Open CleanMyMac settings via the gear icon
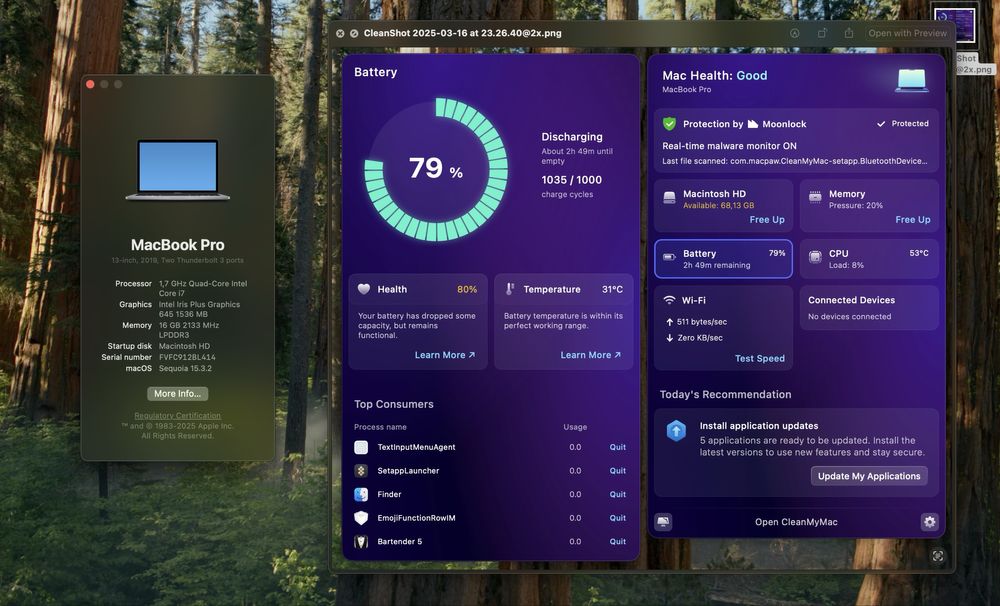Screen dimensions: 1000x606 click(x=930, y=522)
